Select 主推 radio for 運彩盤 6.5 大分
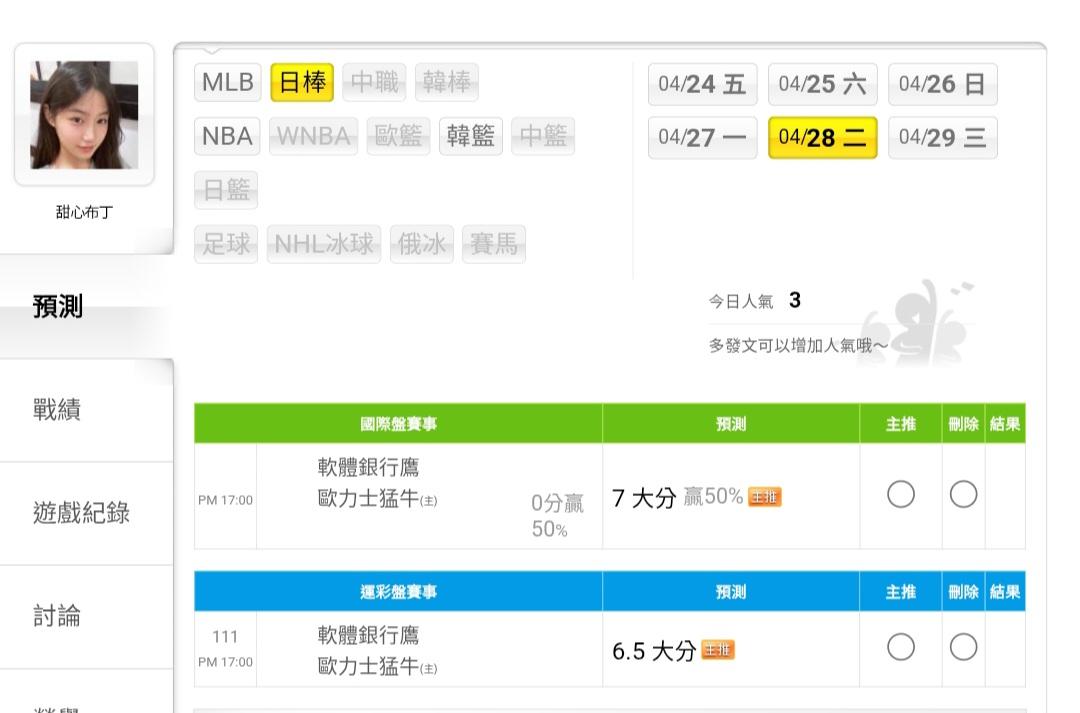Viewport: 1080px width, 713px height. tap(901, 648)
